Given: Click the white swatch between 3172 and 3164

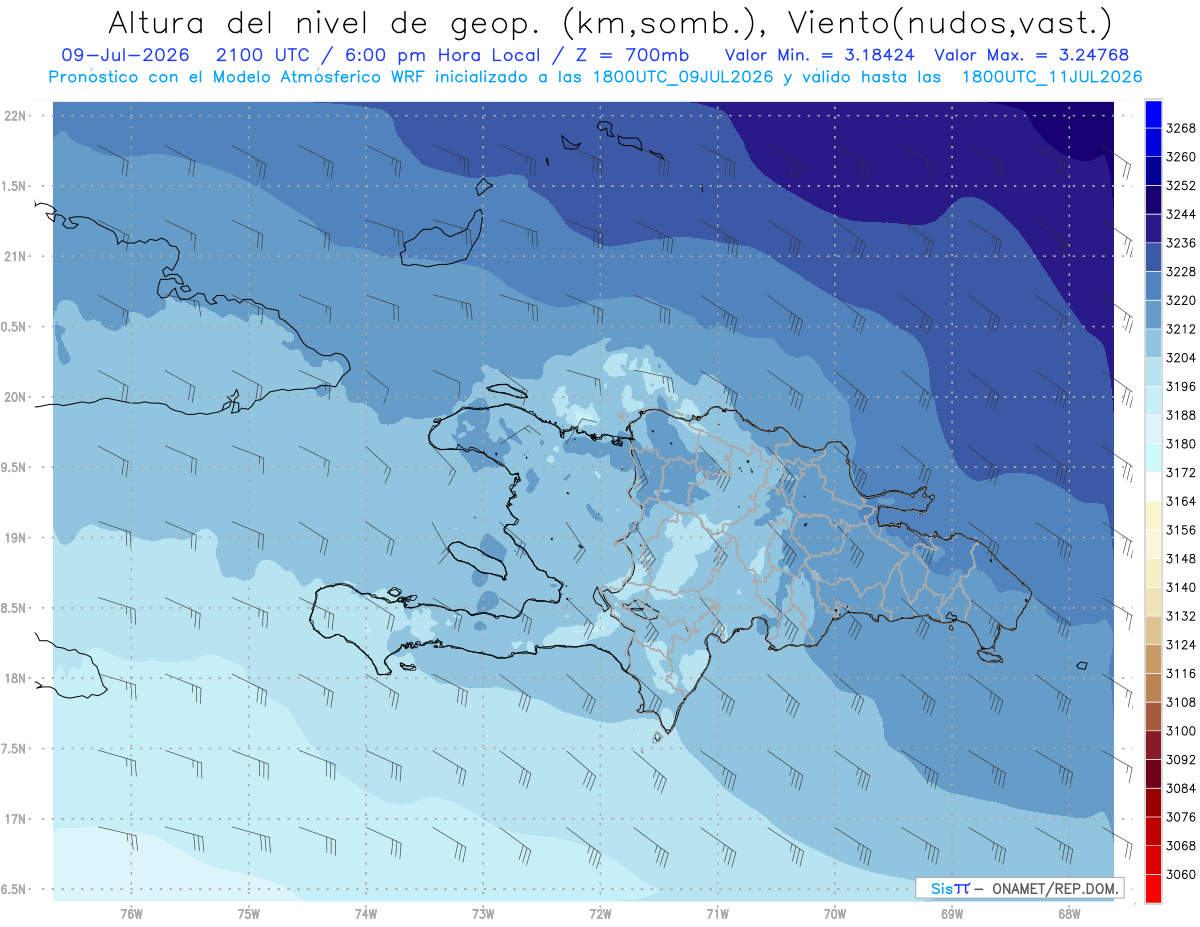Looking at the screenshot, I should 1153,487.
